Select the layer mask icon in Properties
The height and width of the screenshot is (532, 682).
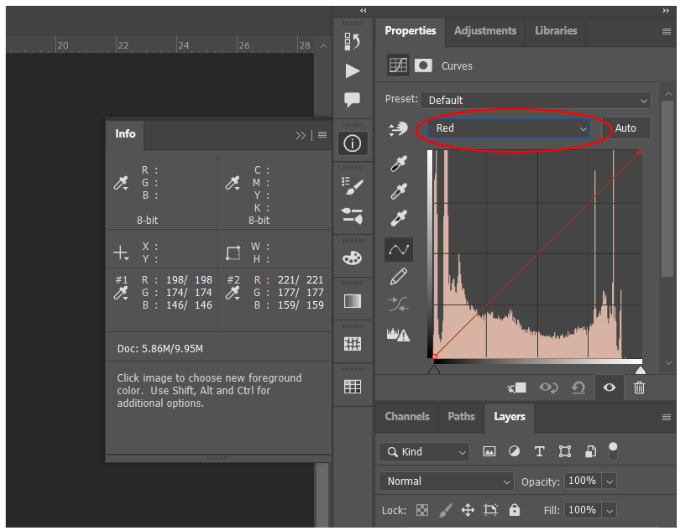coord(423,66)
